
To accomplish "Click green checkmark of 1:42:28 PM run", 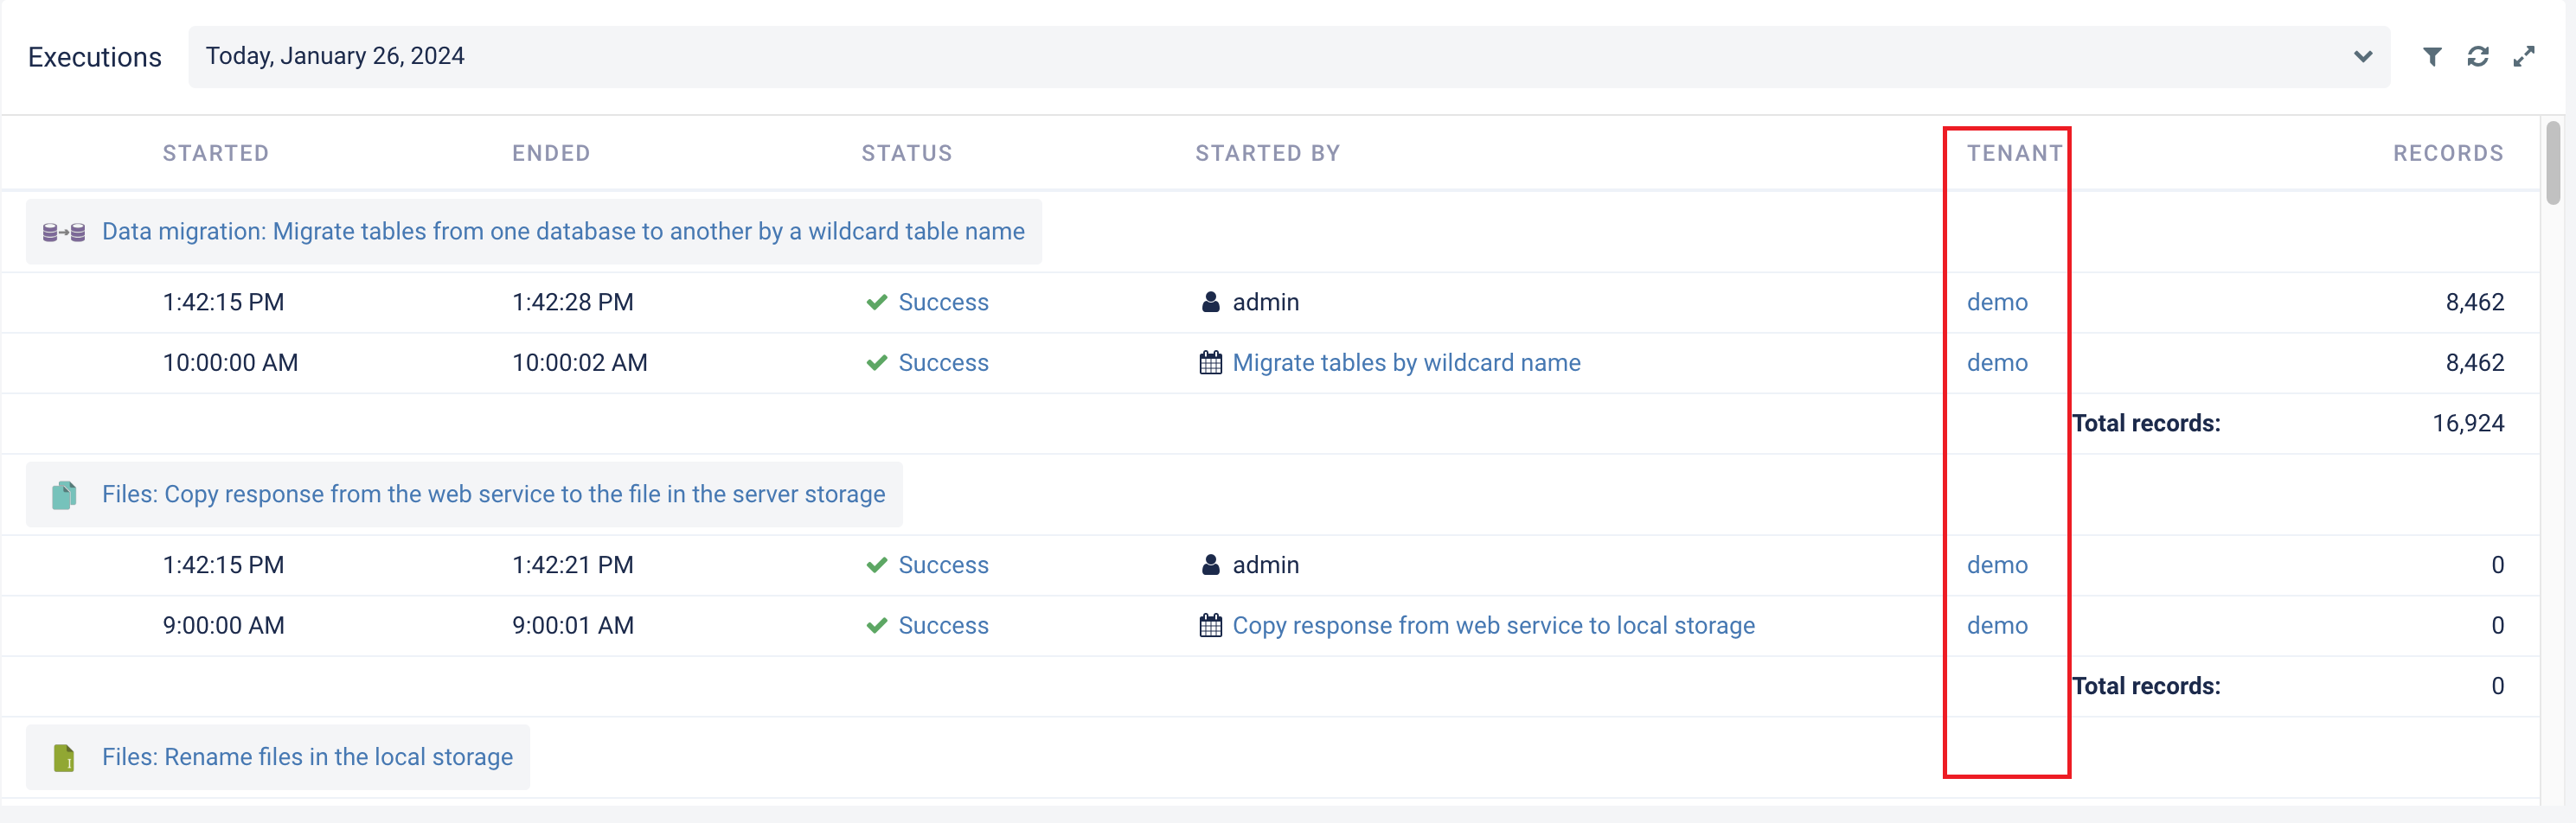I will click(877, 303).
